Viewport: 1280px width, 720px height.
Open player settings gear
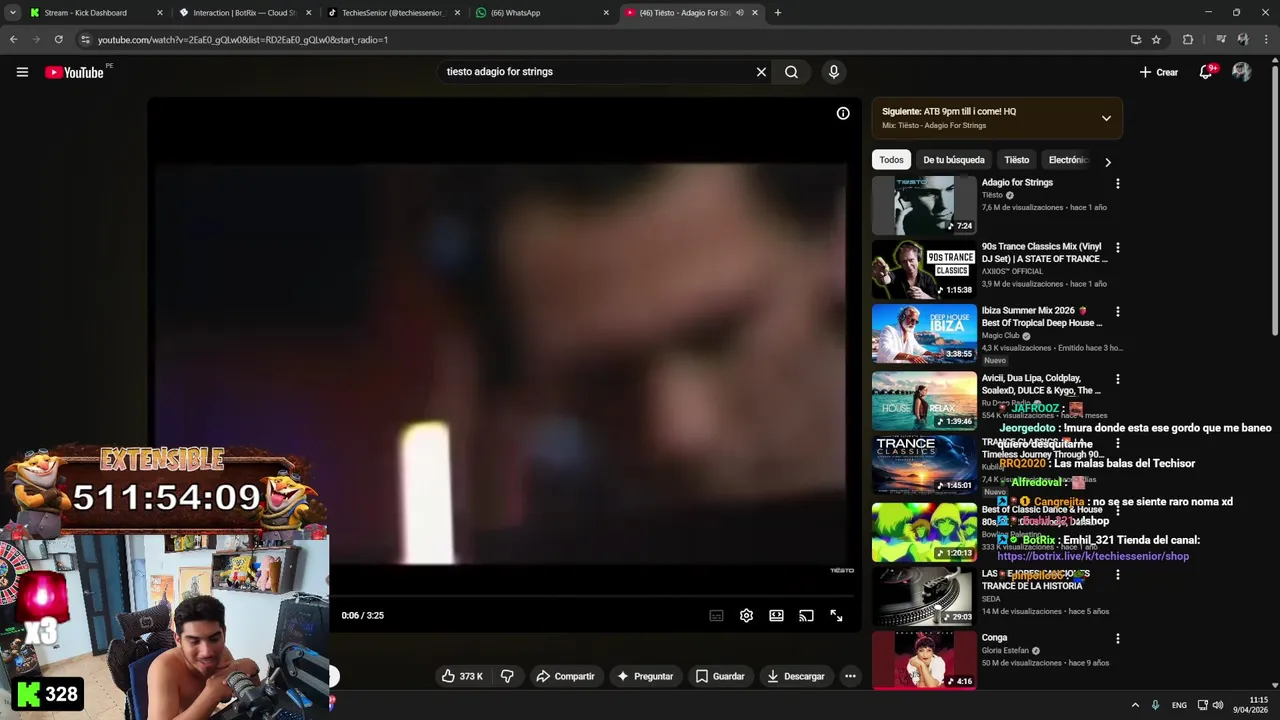pos(746,616)
